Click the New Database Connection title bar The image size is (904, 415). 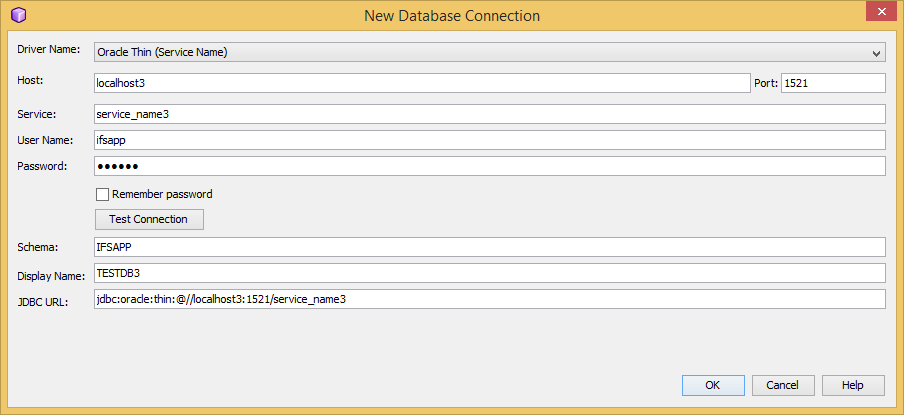[x=452, y=15]
